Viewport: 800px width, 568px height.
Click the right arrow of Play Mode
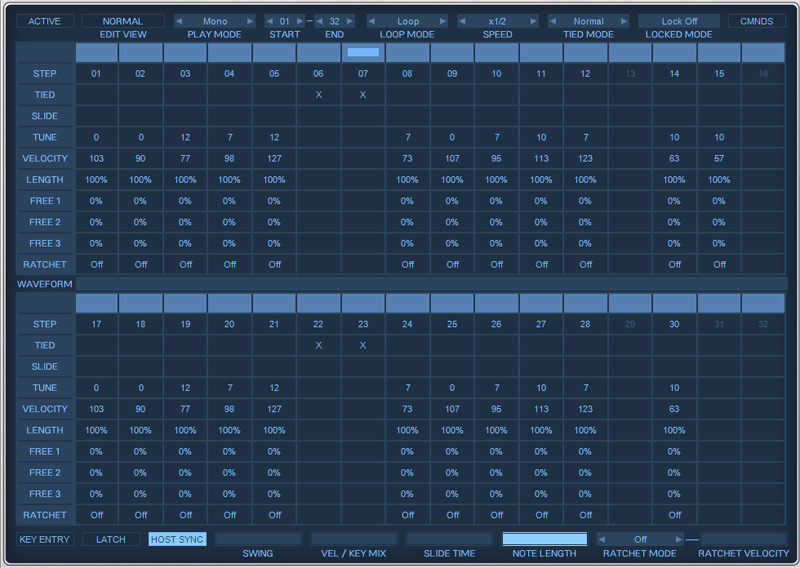pyautogui.click(x=250, y=21)
